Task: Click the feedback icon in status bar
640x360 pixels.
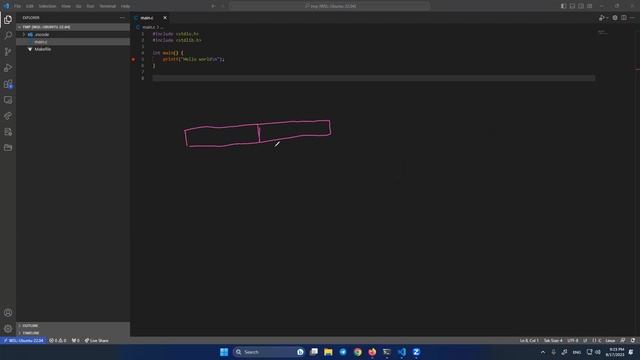Action: point(622,340)
